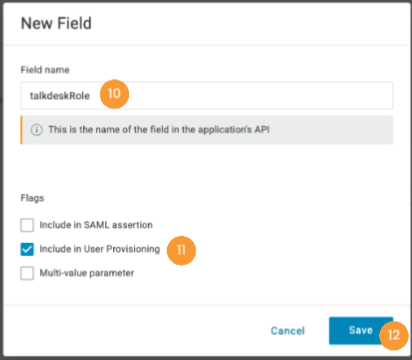Click the orange step 12 marker
The image size is (412, 360).
pos(394,335)
